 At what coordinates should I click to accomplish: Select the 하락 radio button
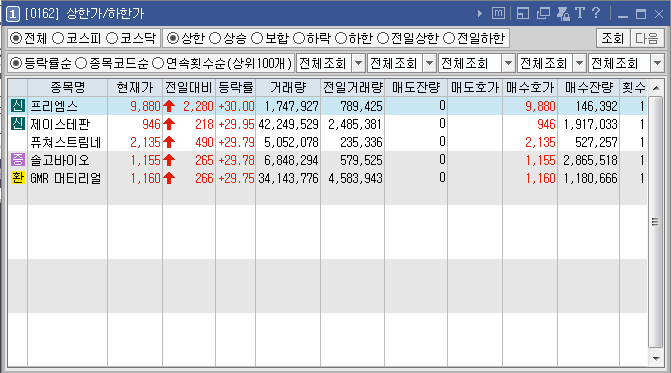coord(299,38)
